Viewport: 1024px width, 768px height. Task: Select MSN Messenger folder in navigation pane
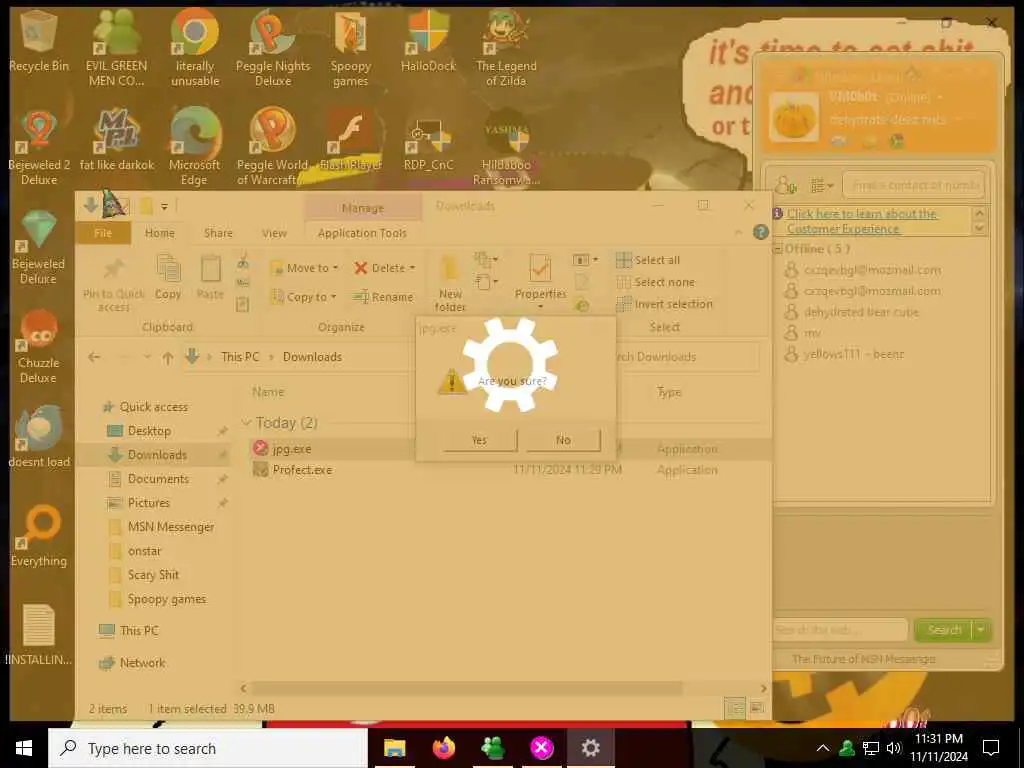(x=170, y=526)
